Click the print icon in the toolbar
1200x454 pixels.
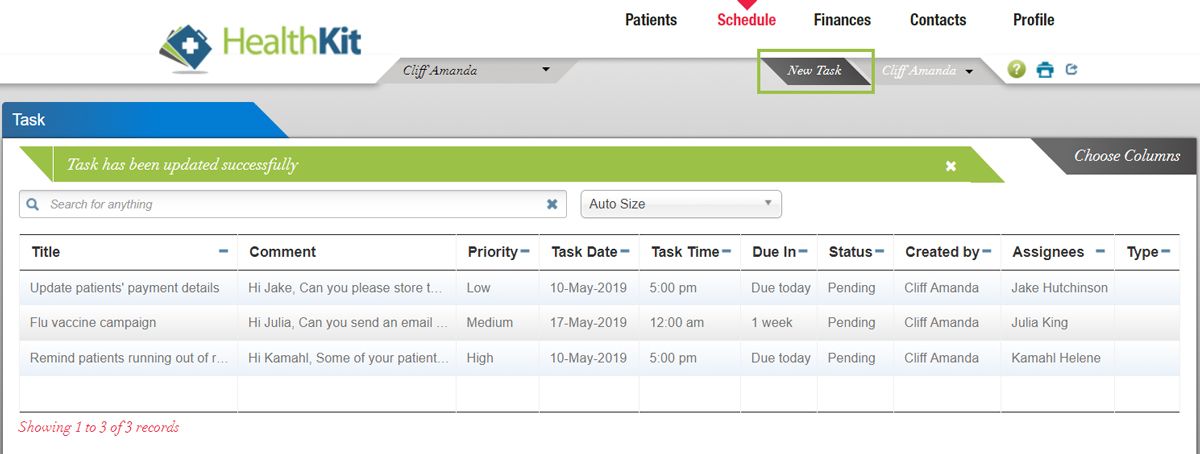point(1045,70)
